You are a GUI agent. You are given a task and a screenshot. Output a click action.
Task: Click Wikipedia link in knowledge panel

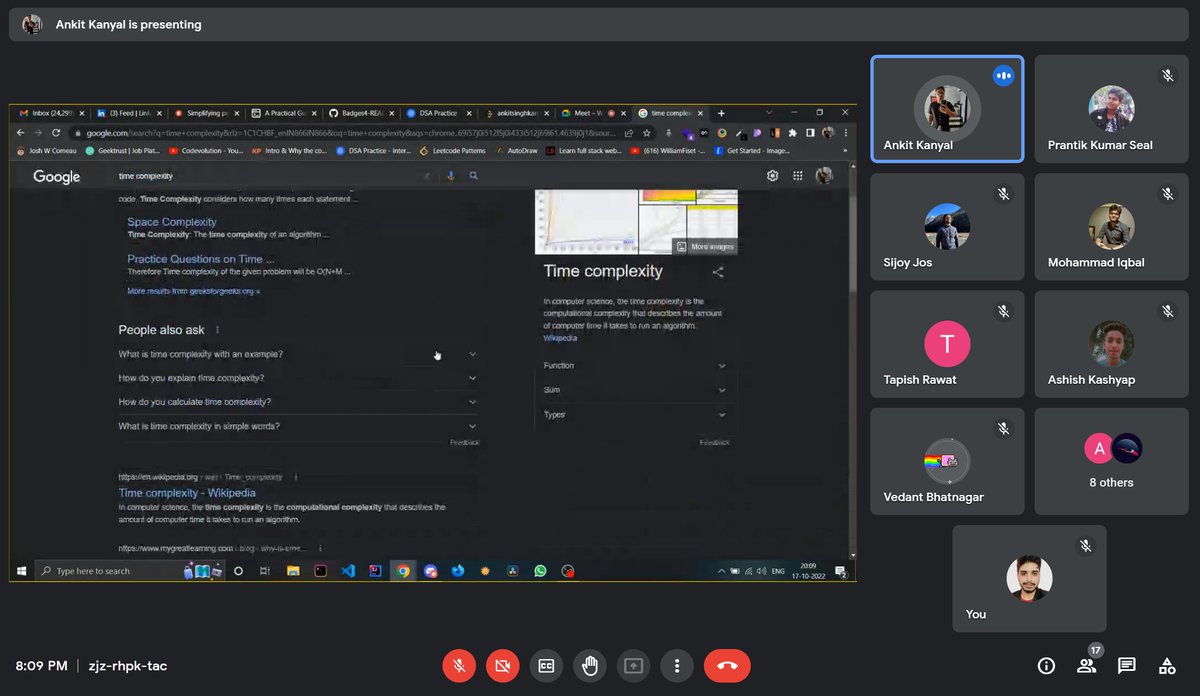pos(560,338)
